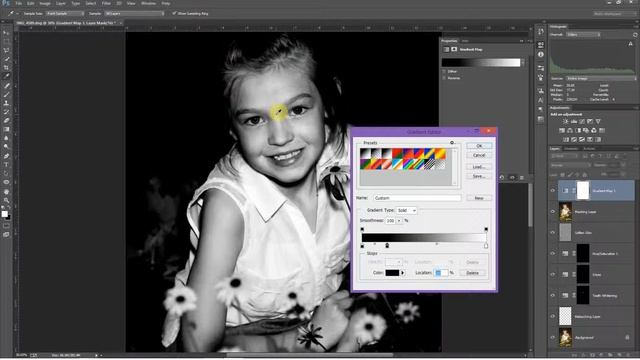Hide the Retouching Layer

point(553,316)
